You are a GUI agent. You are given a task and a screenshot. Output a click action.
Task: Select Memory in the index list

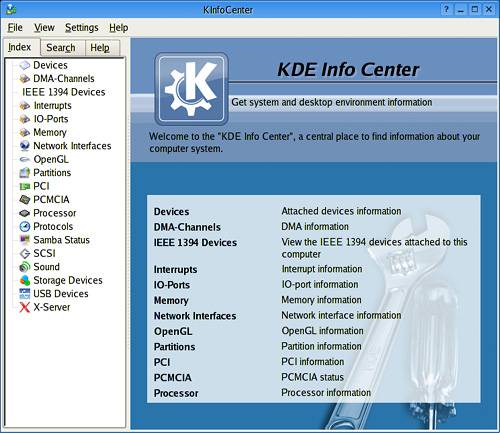[50, 132]
